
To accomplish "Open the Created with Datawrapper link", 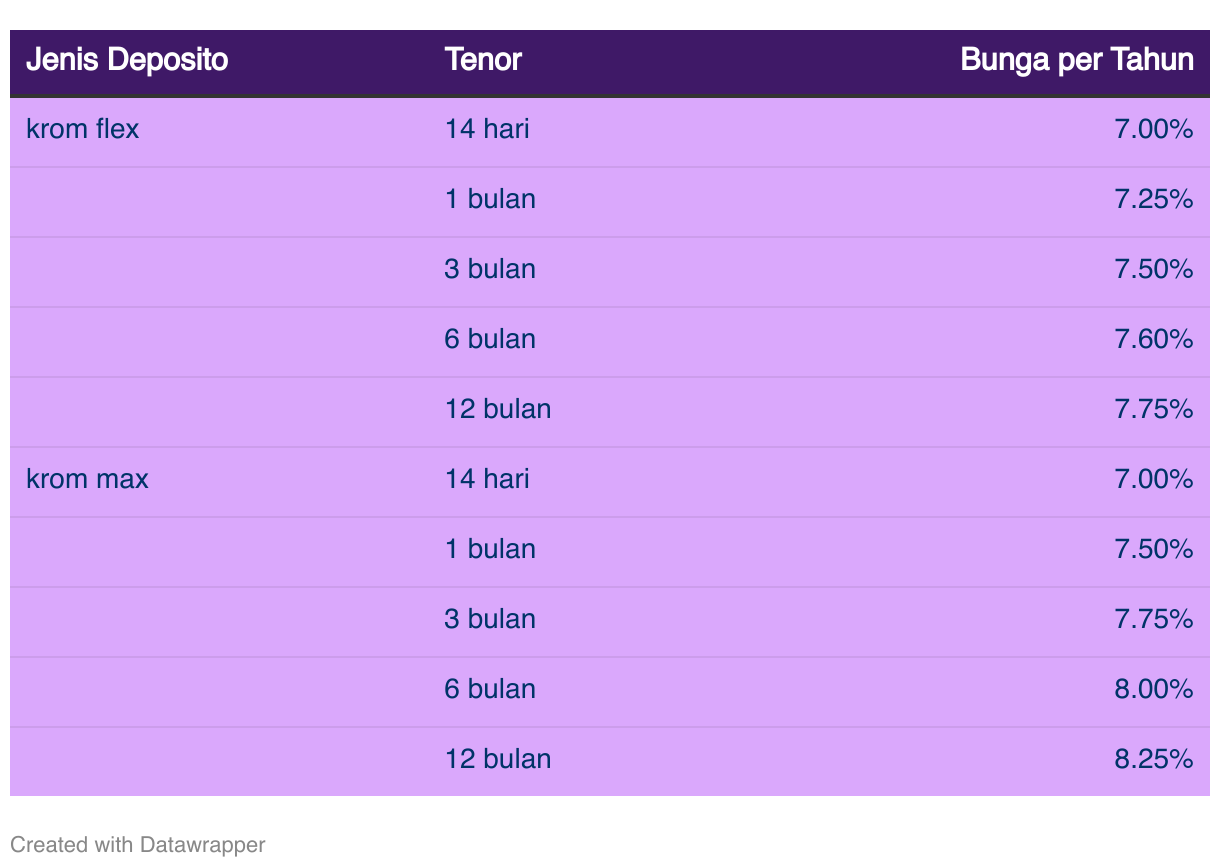I will [138, 844].
